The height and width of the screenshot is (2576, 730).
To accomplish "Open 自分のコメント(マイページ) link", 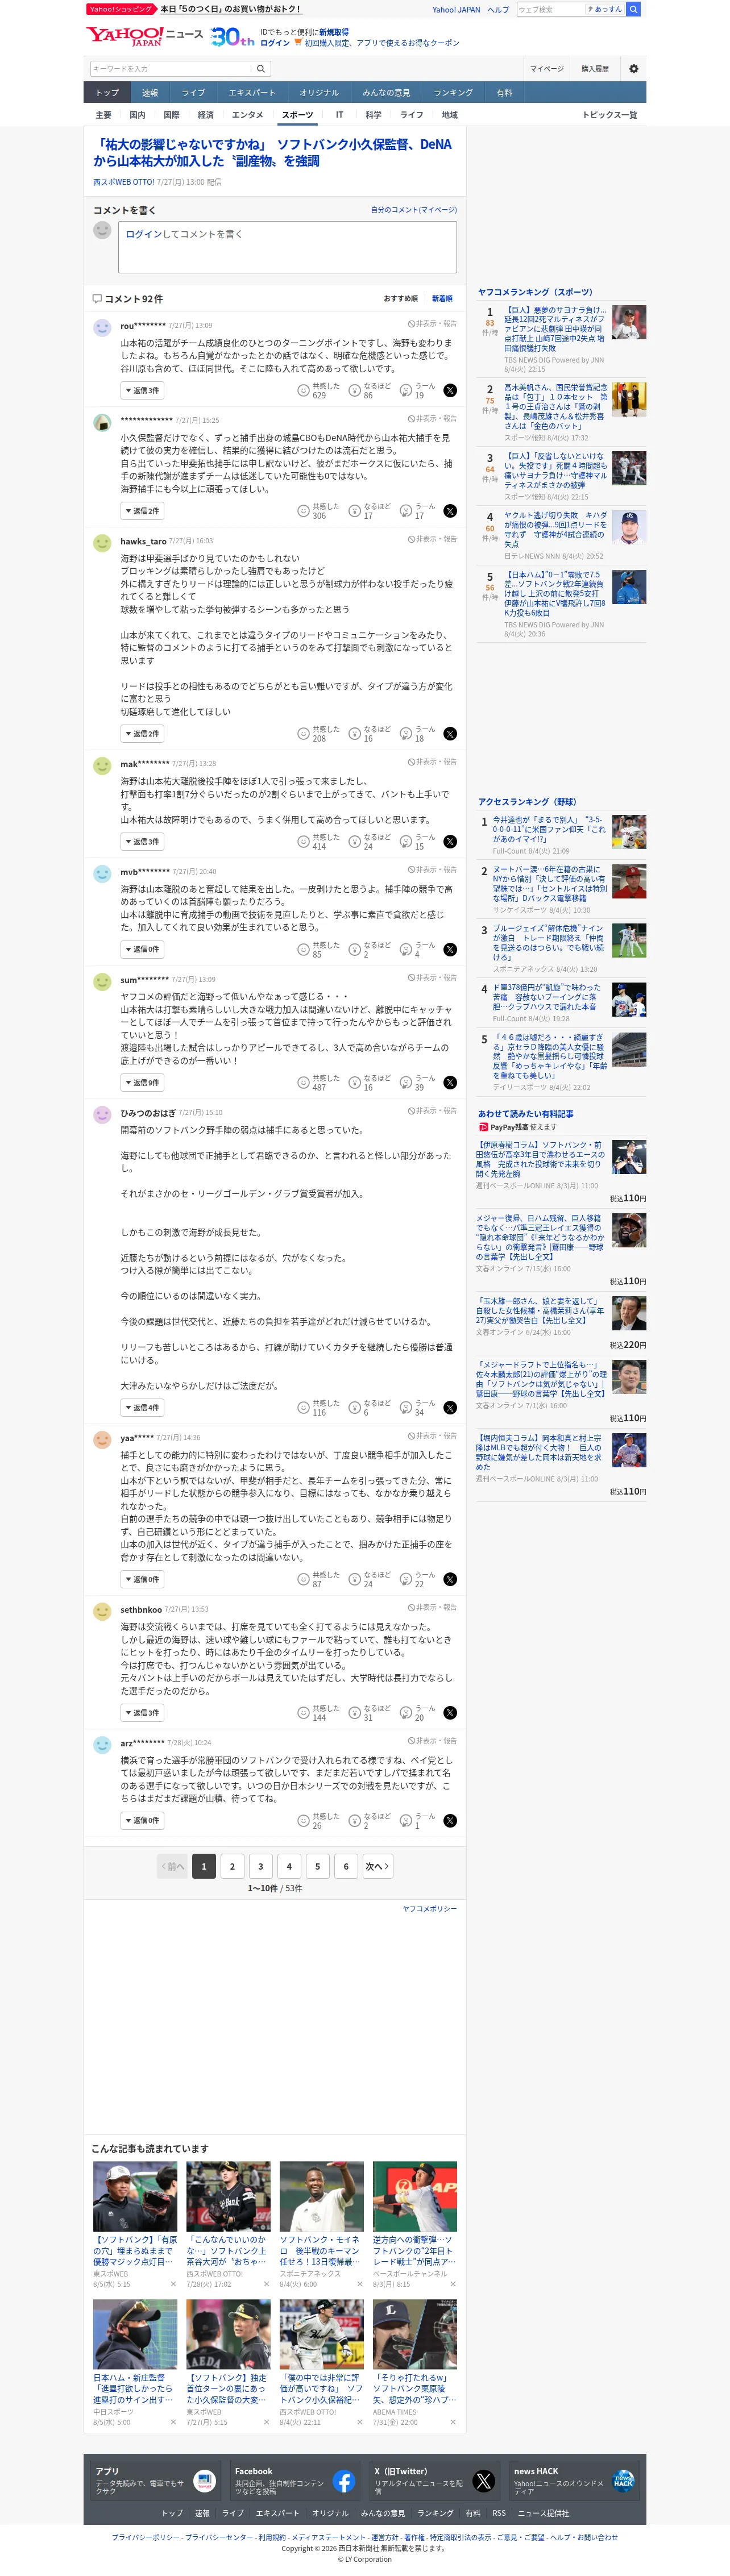I will tap(414, 210).
